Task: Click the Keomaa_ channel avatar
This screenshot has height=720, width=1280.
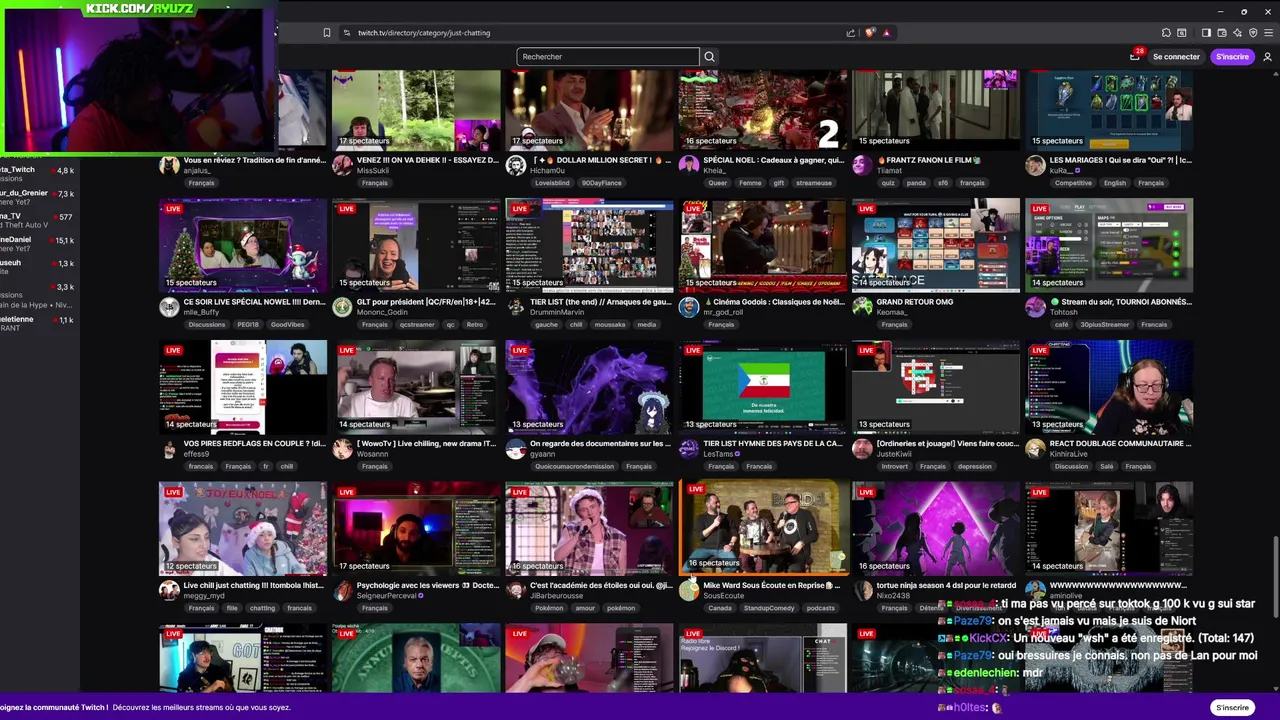Action: [x=862, y=307]
